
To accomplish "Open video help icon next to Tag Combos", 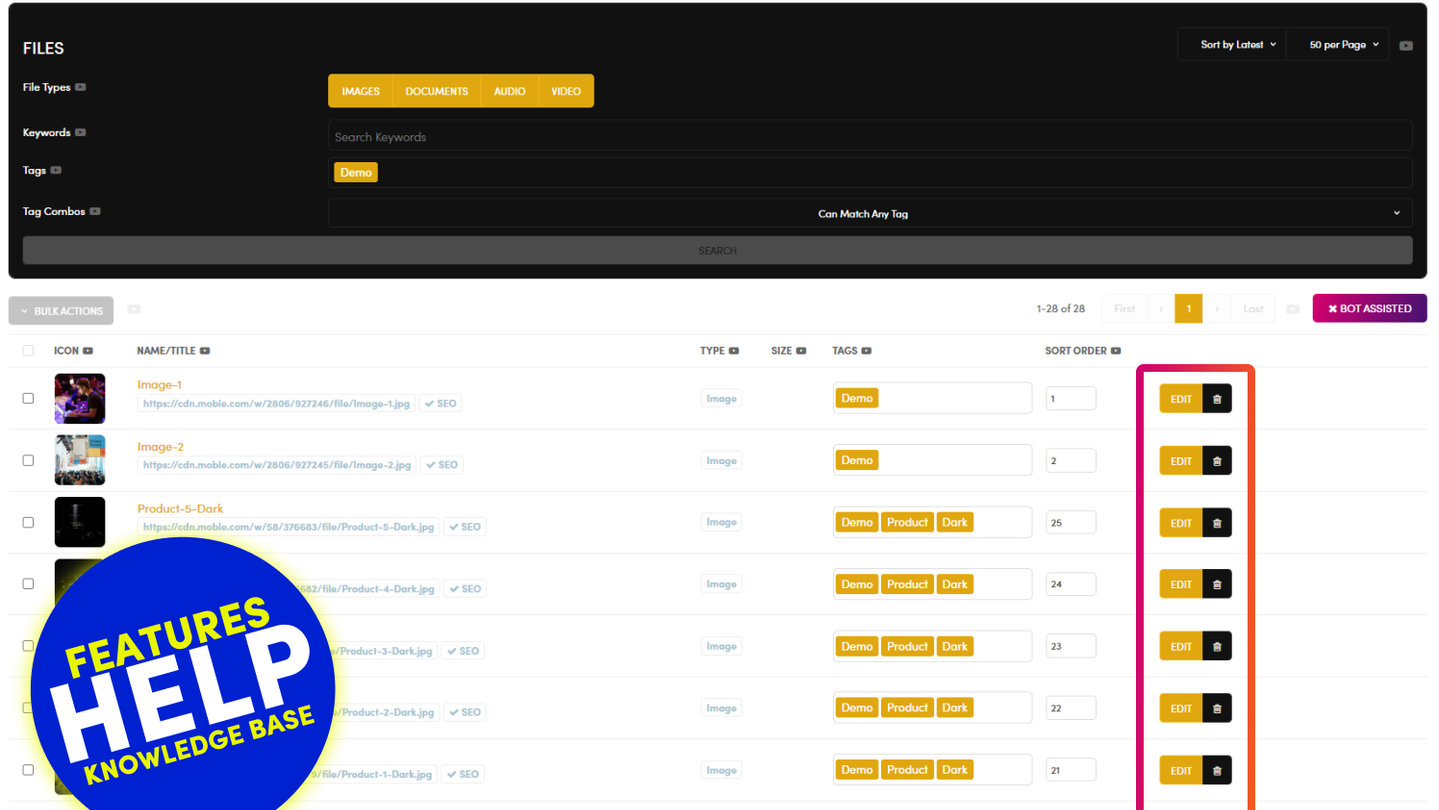I will [x=95, y=211].
